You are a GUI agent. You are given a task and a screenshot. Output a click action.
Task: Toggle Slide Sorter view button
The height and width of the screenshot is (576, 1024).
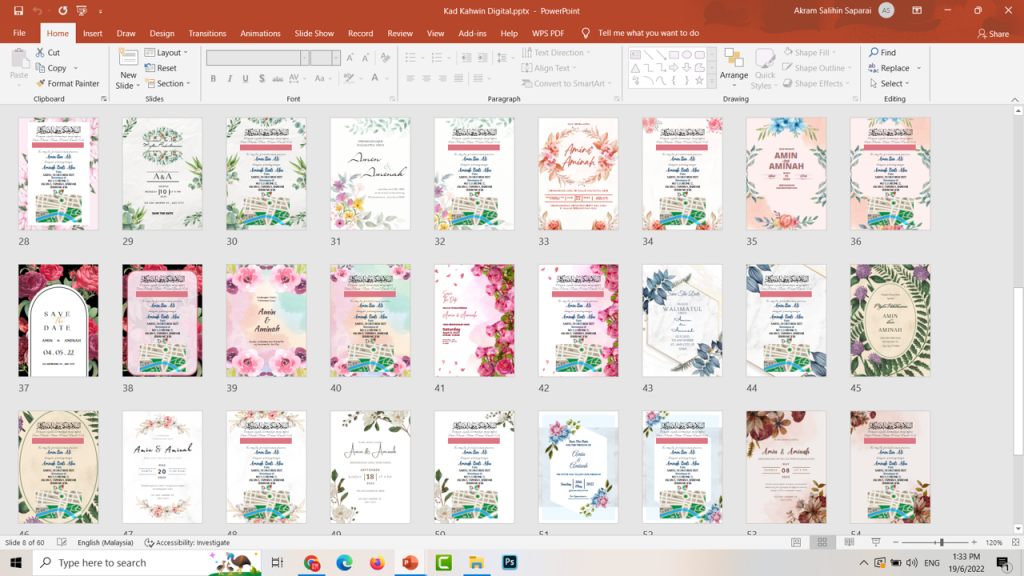(822, 542)
